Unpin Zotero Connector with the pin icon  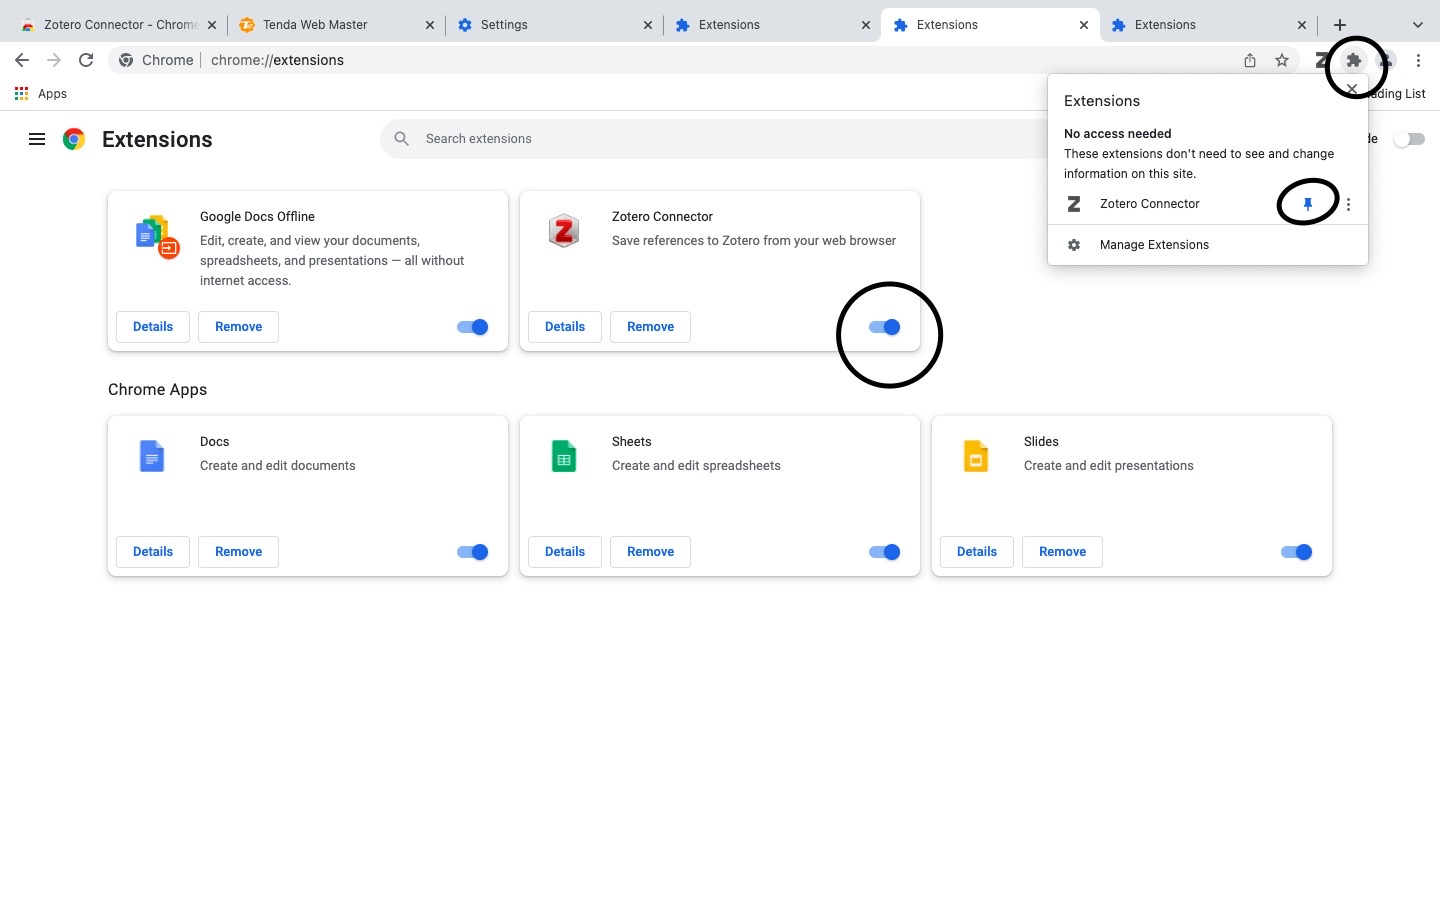pos(1307,204)
